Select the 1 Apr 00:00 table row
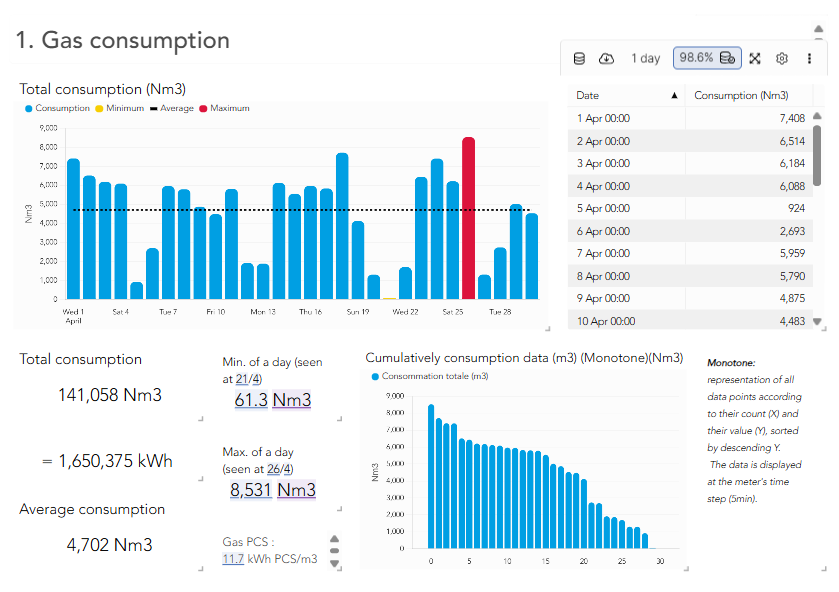The height and width of the screenshot is (592, 839). [x=690, y=118]
